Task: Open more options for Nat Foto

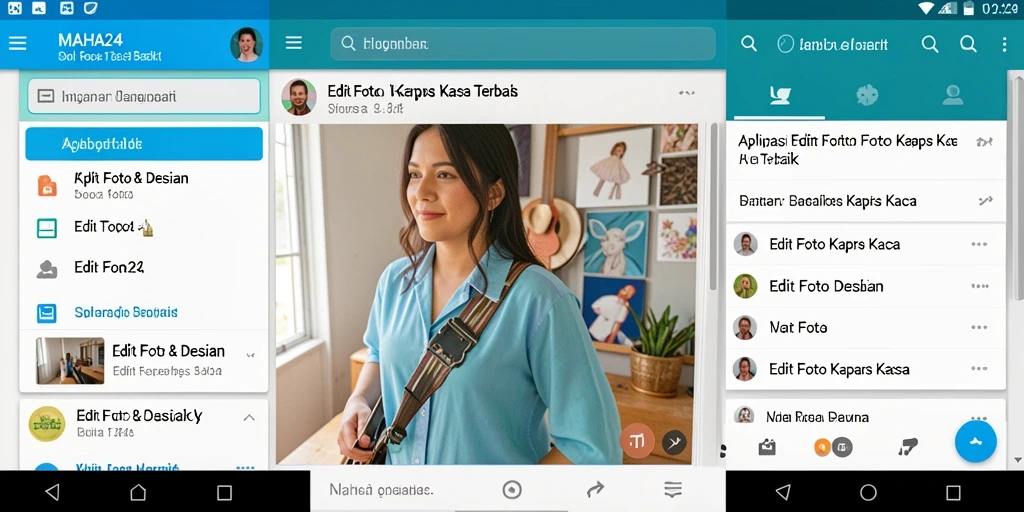Action: (979, 327)
